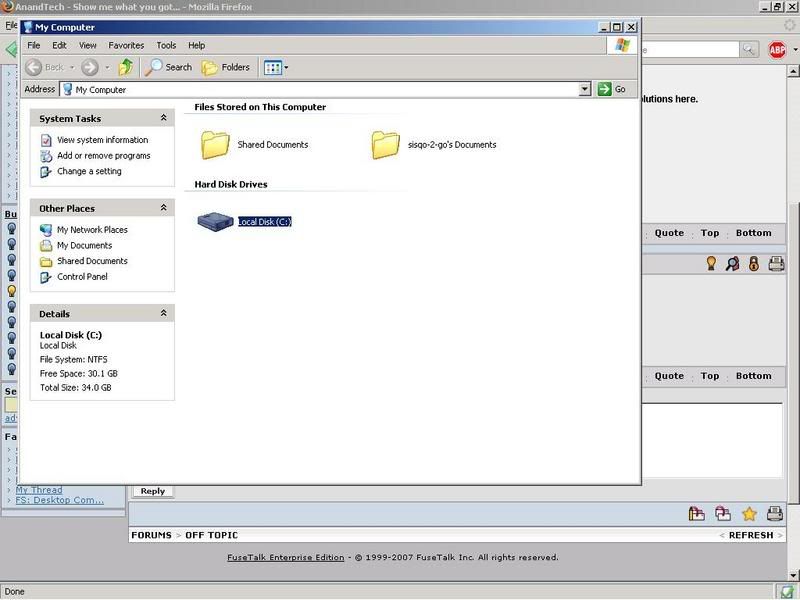
Task: Click the Firefox search magnifier button
Action: click(748, 49)
